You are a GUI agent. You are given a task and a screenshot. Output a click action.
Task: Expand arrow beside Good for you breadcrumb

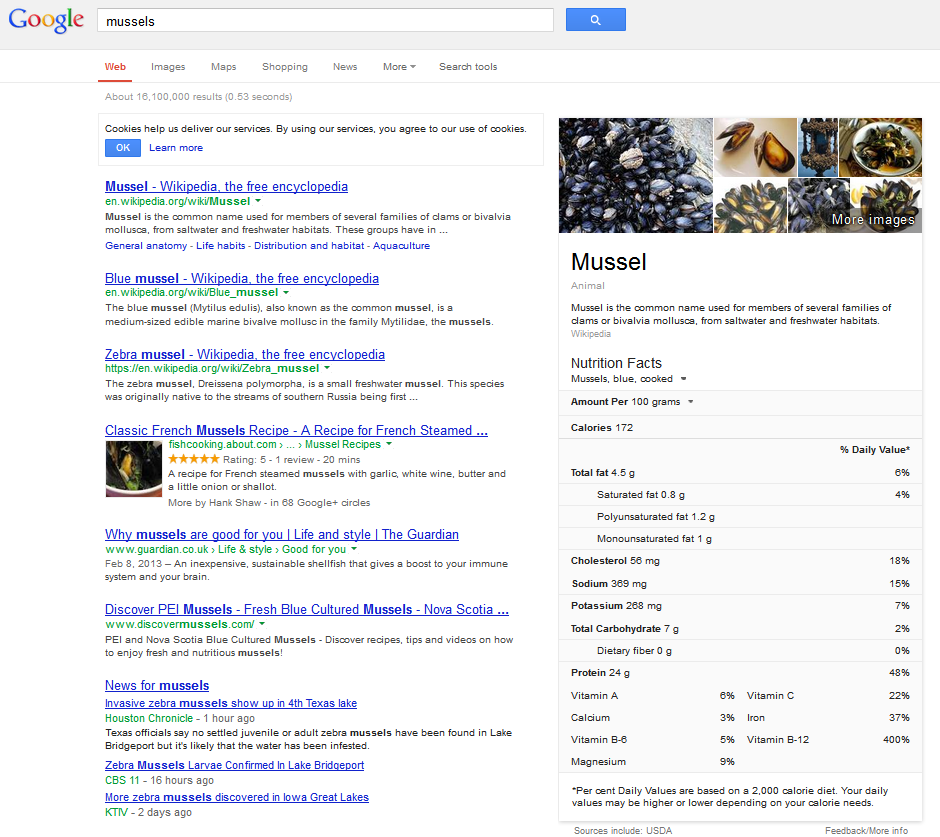point(354,549)
